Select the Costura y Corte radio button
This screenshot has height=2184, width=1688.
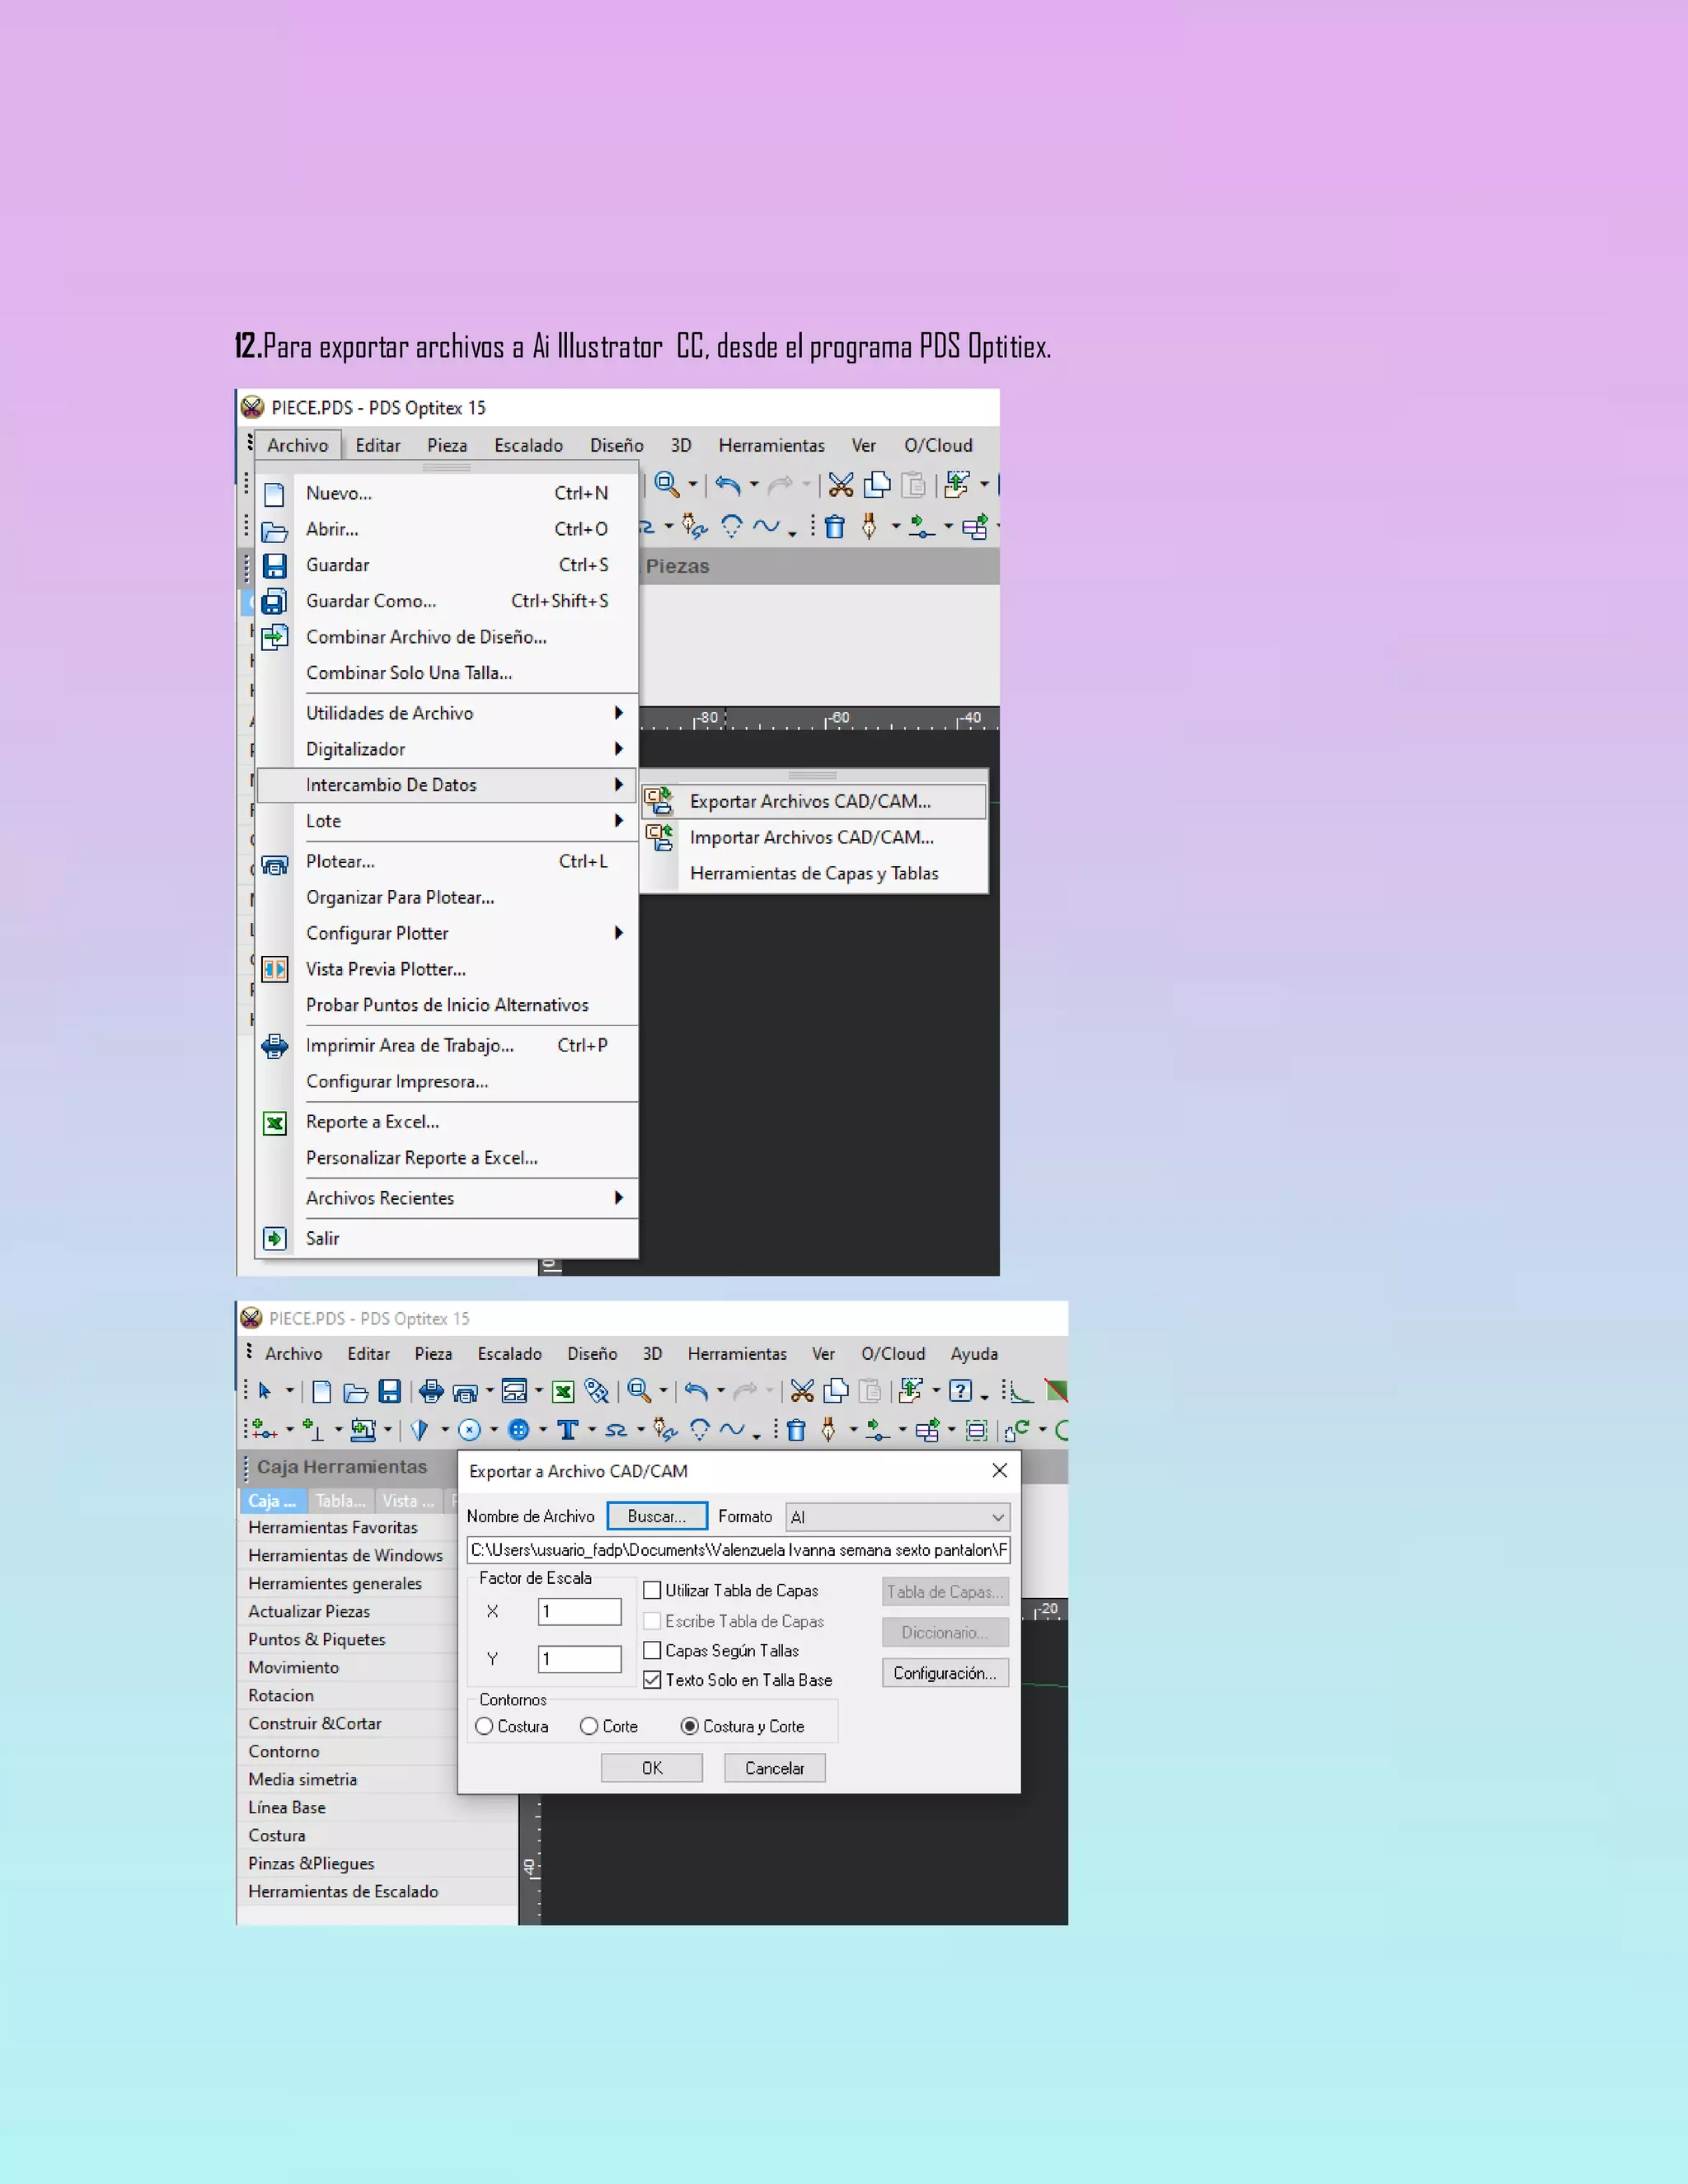[689, 1726]
